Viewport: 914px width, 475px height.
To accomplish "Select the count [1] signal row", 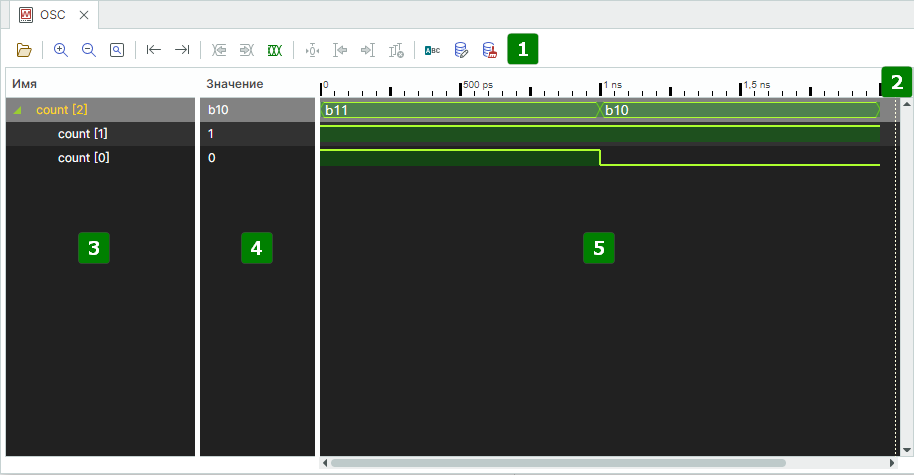I will pyautogui.click(x=100, y=133).
